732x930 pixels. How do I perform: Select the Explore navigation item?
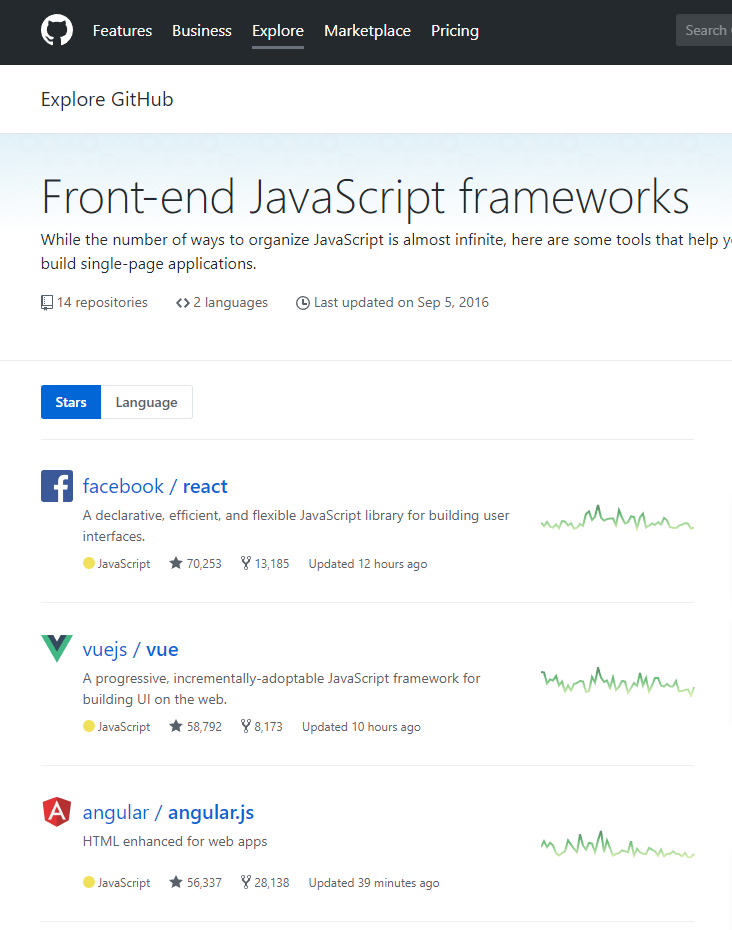[x=277, y=31]
